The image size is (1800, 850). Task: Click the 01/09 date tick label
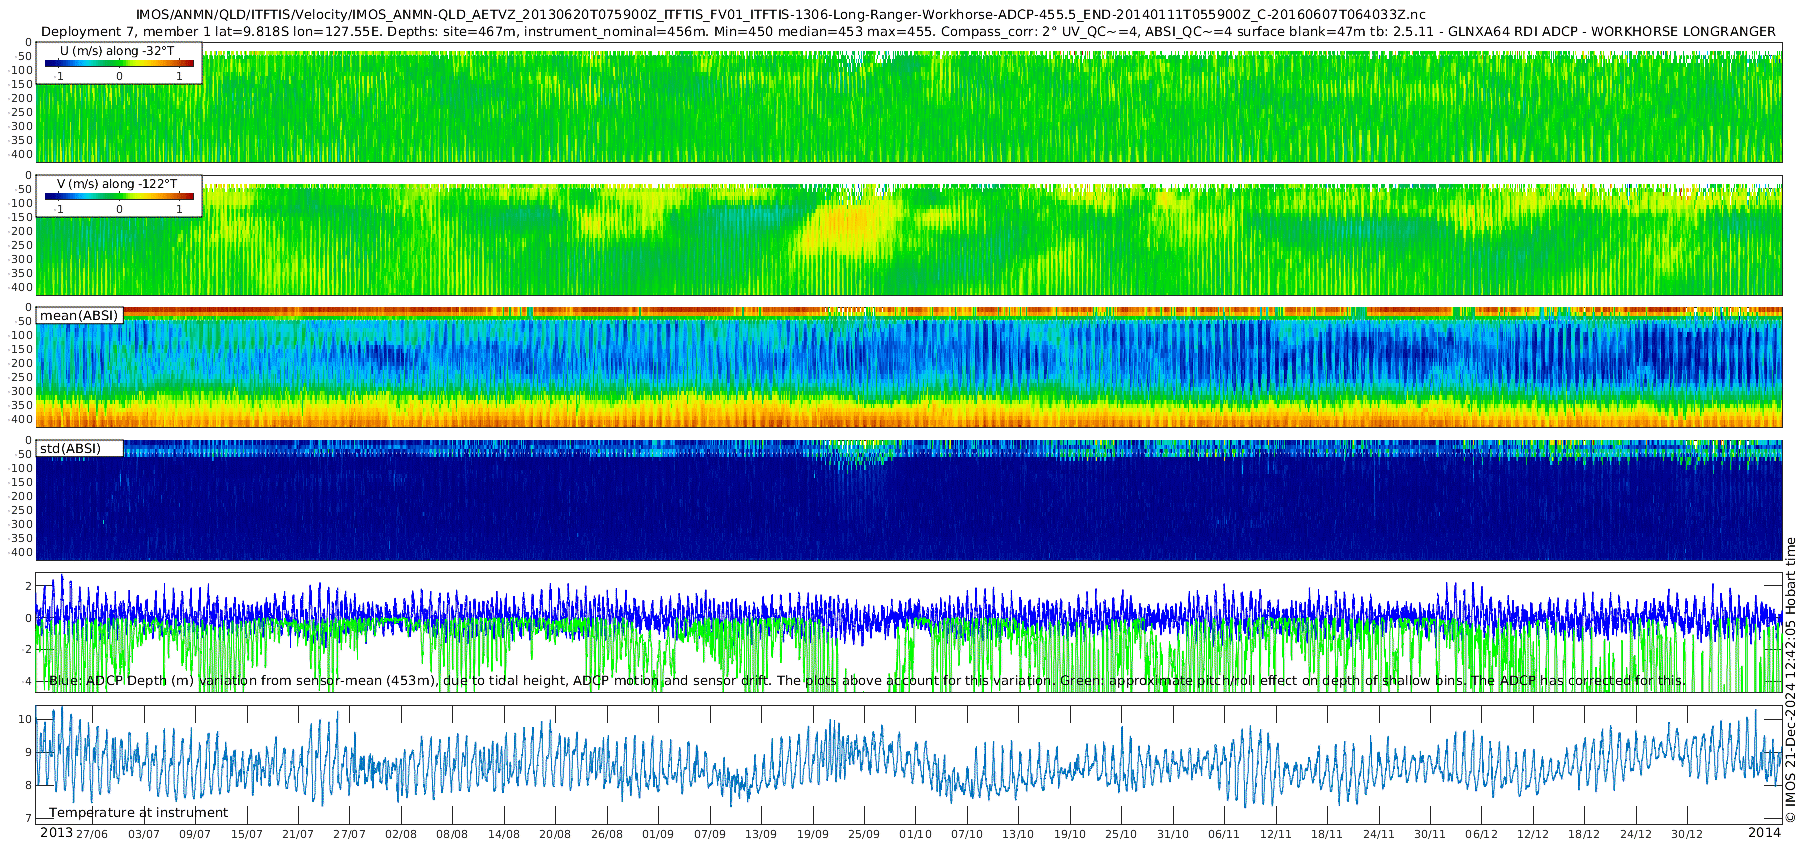point(658,834)
